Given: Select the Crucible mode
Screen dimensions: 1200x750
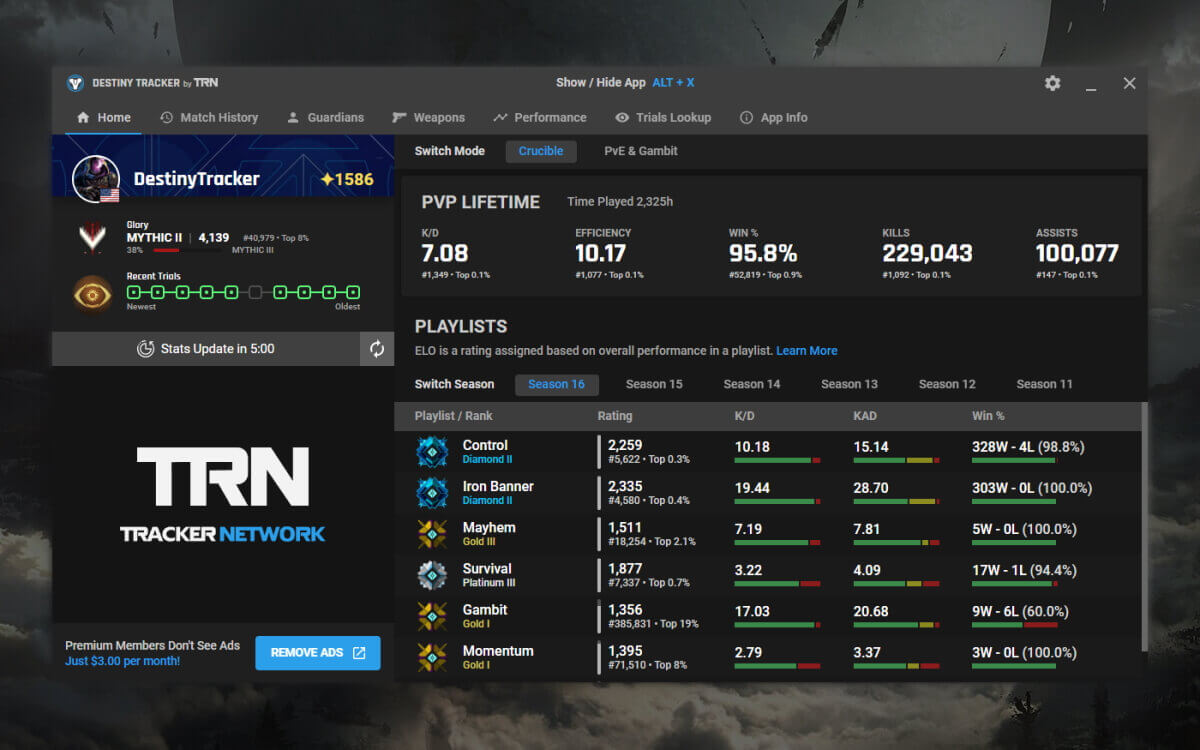Looking at the screenshot, I should 541,151.
